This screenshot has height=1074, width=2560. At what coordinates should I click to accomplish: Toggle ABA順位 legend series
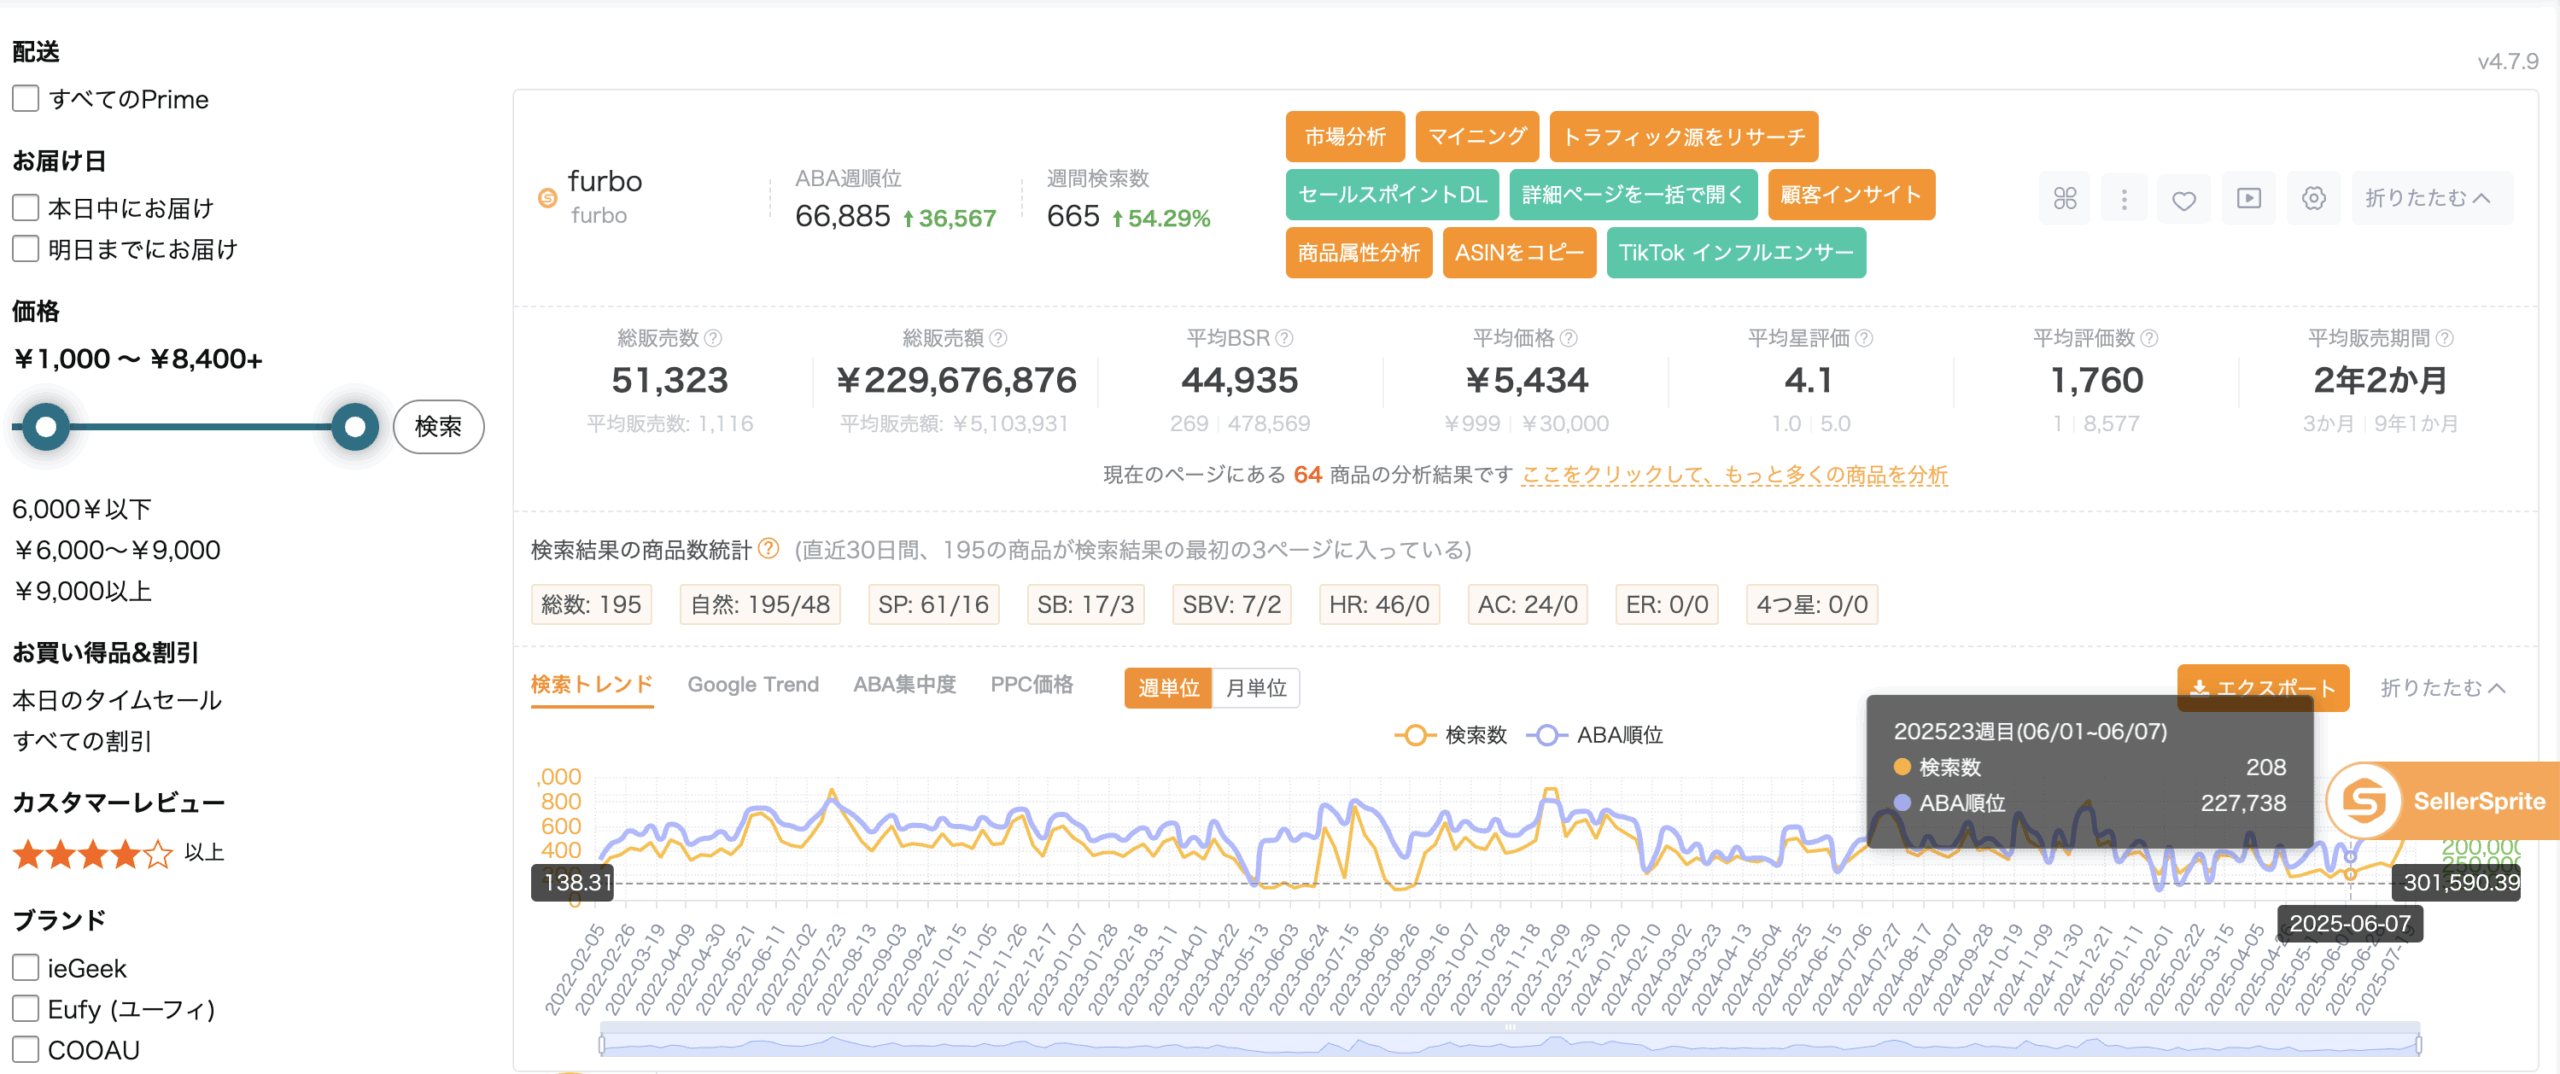click(1595, 735)
